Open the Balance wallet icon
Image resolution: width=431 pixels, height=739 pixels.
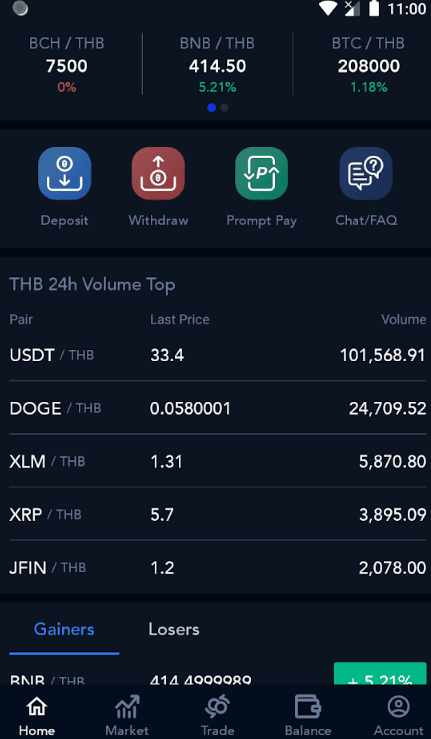coord(308,706)
